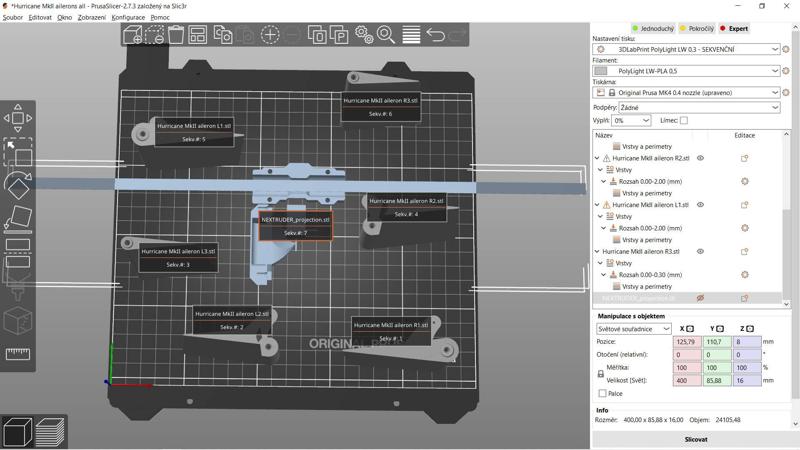Collapse Hurricane MkII aileron R2.stl tree node

597,158
